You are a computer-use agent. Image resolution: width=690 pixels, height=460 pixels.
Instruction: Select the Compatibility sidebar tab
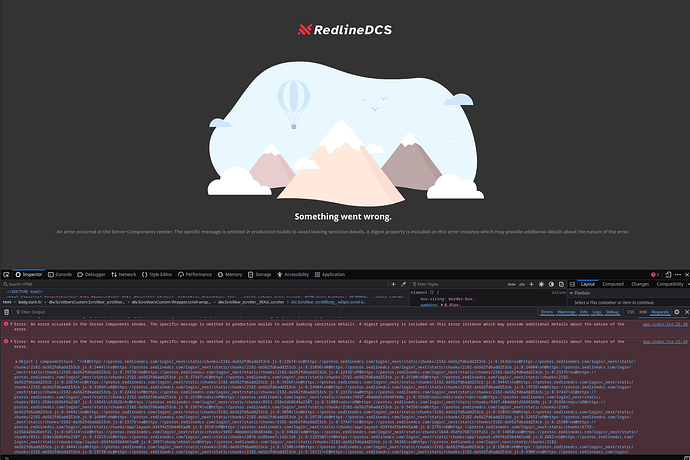[x=670, y=284]
